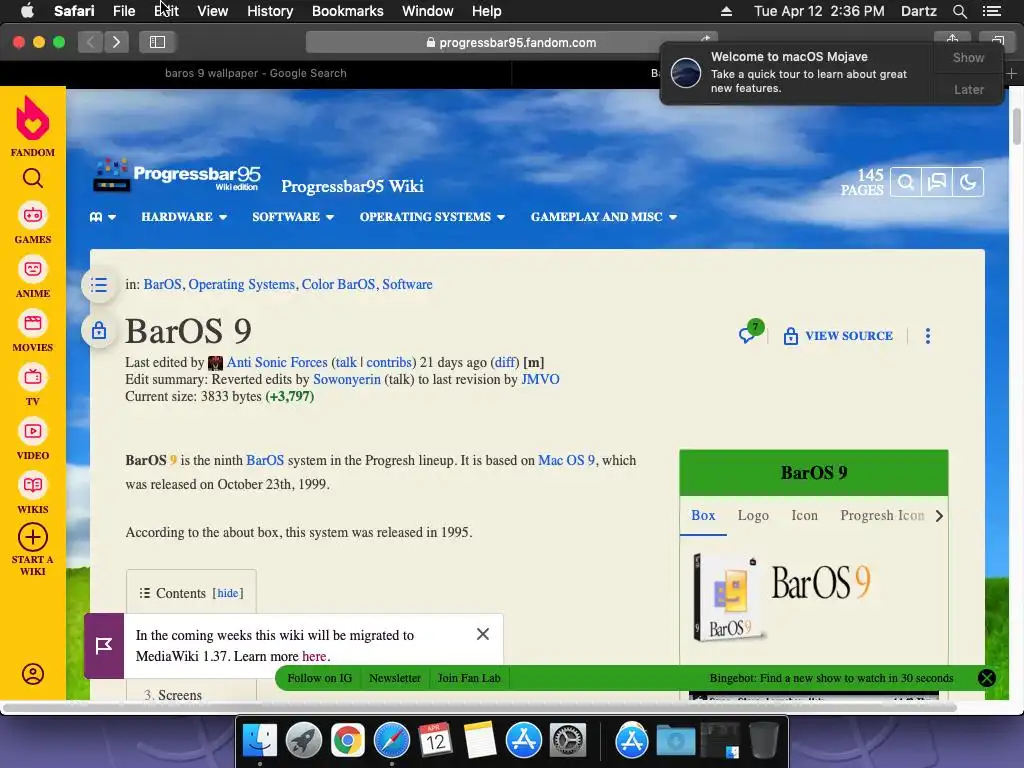Open Google Chrome from the Dock
The image size is (1024, 768).
point(347,741)
